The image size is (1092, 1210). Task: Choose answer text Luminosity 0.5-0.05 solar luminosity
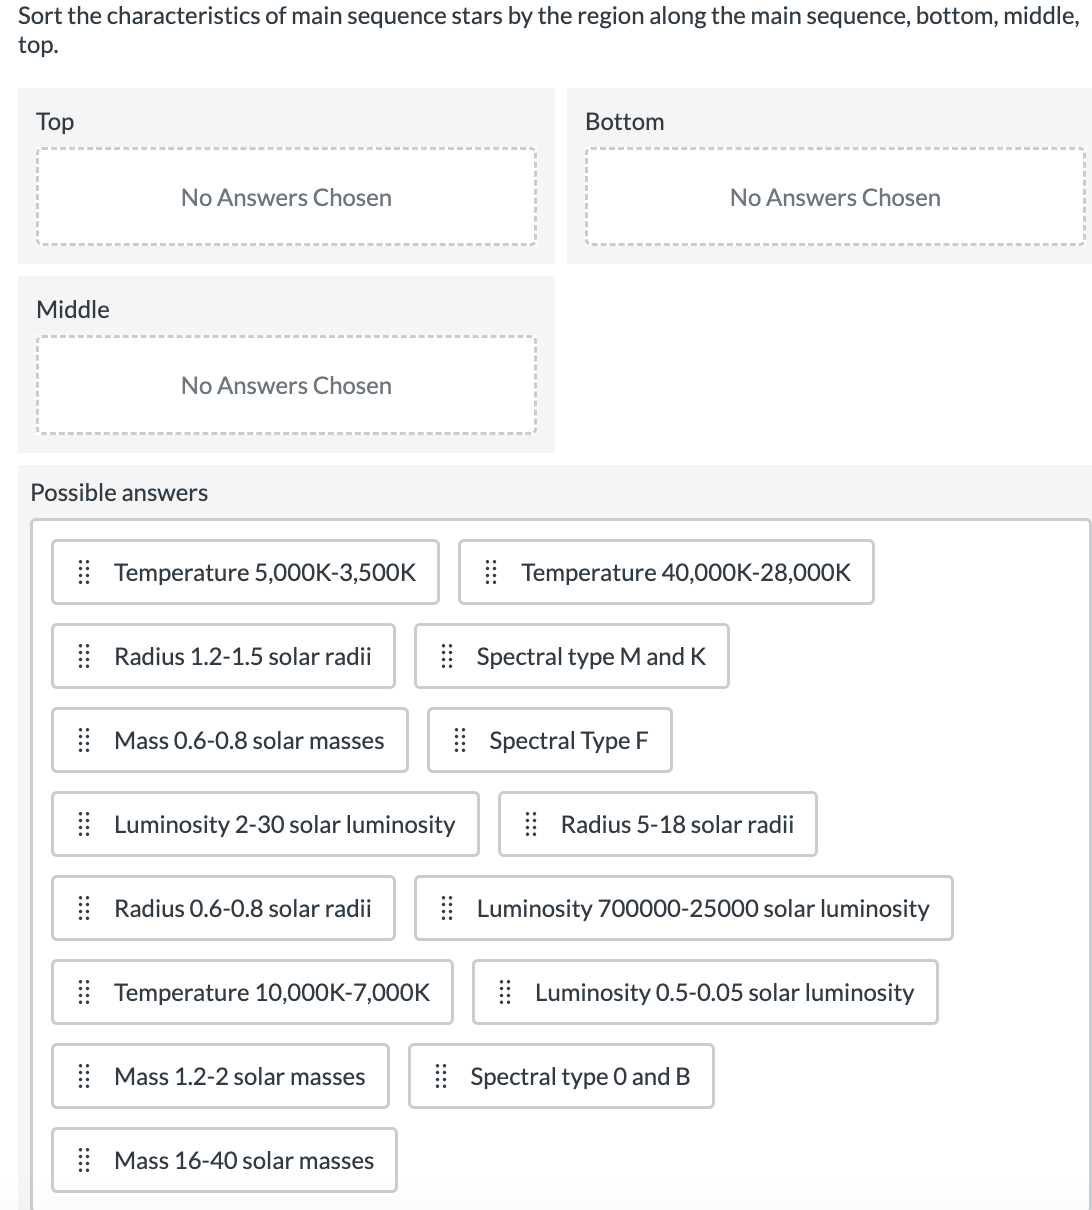(x=725, y=992)
